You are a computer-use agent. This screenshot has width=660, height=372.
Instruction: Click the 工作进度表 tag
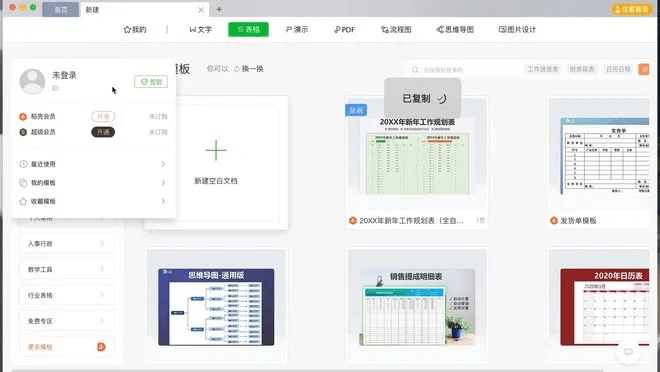coord(543,69)
